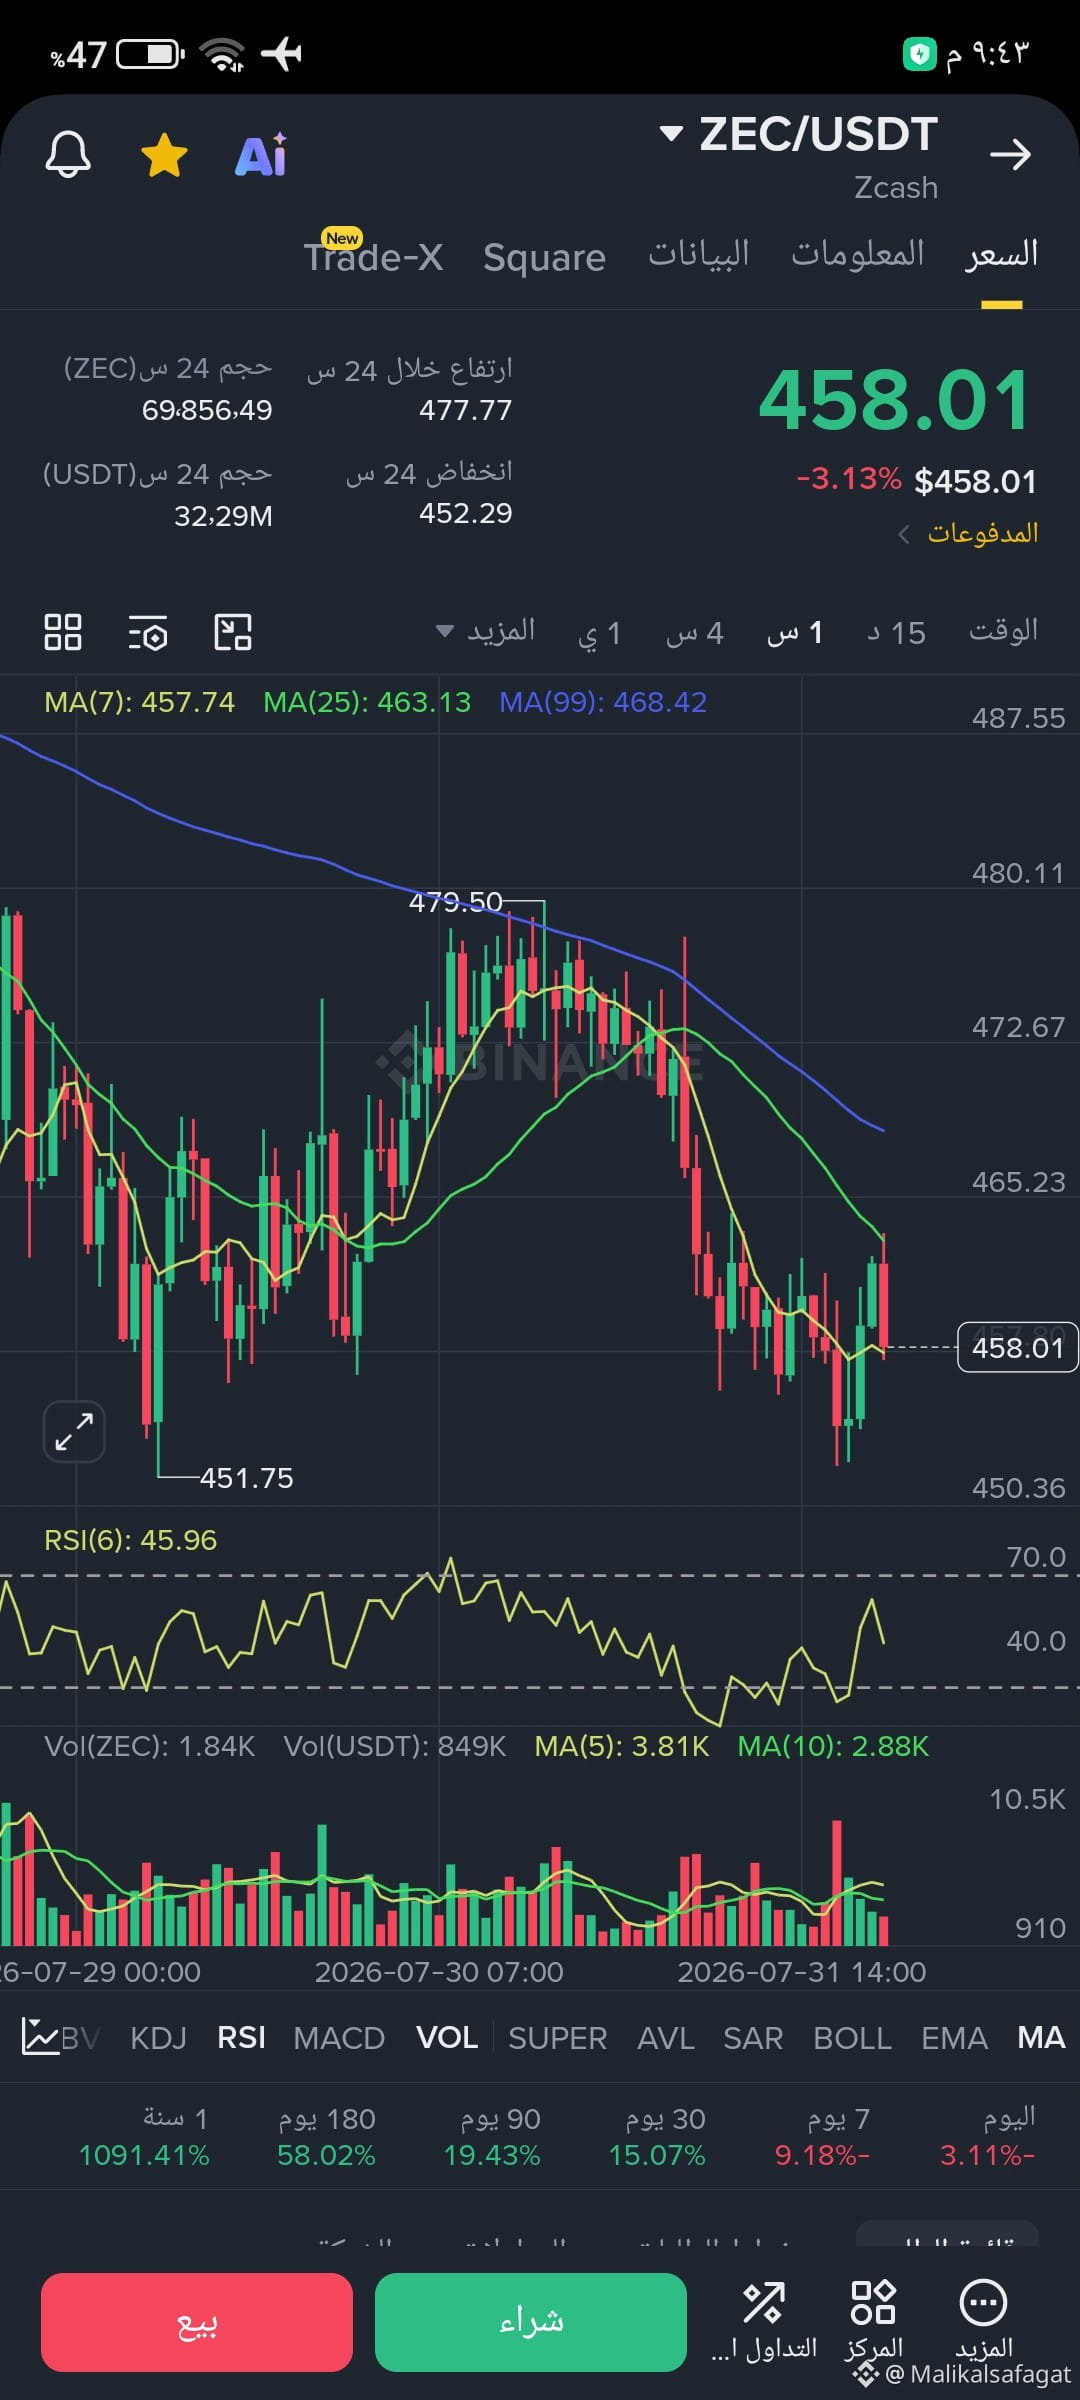The image size is (1080, 2400).
Task: Tap the RSI(6): 45.96 label
Action: tap(130, 1540)
